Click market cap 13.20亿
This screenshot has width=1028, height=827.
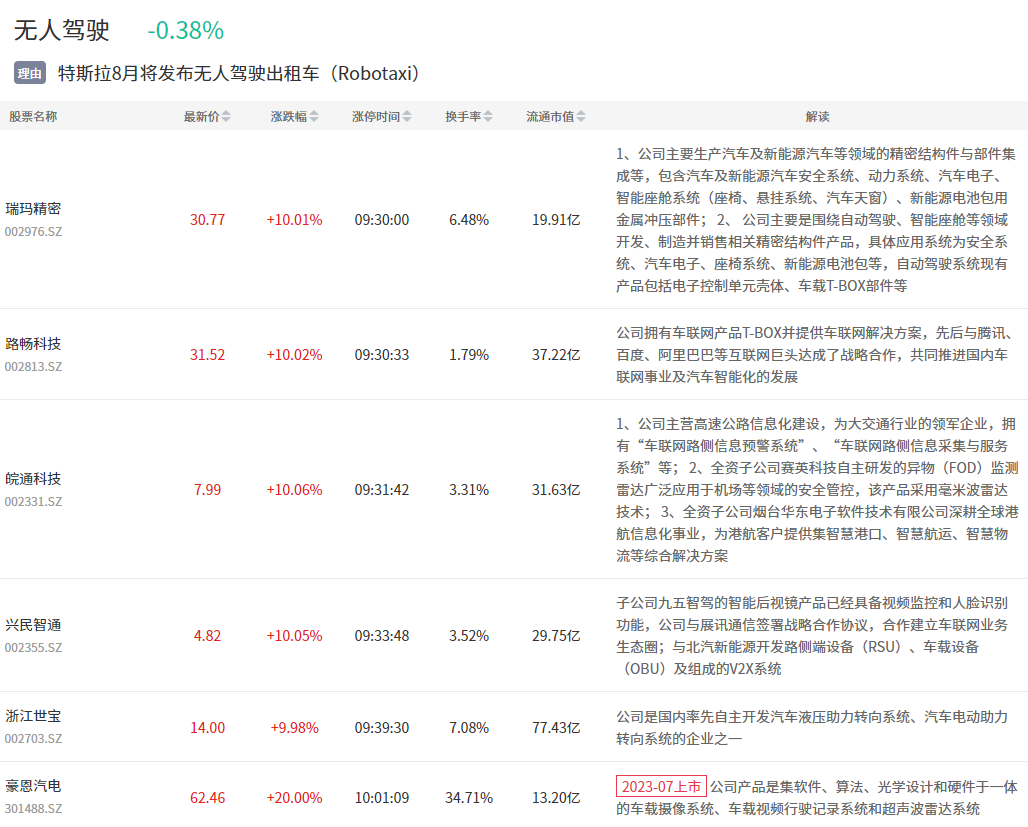tap(556, 798)
